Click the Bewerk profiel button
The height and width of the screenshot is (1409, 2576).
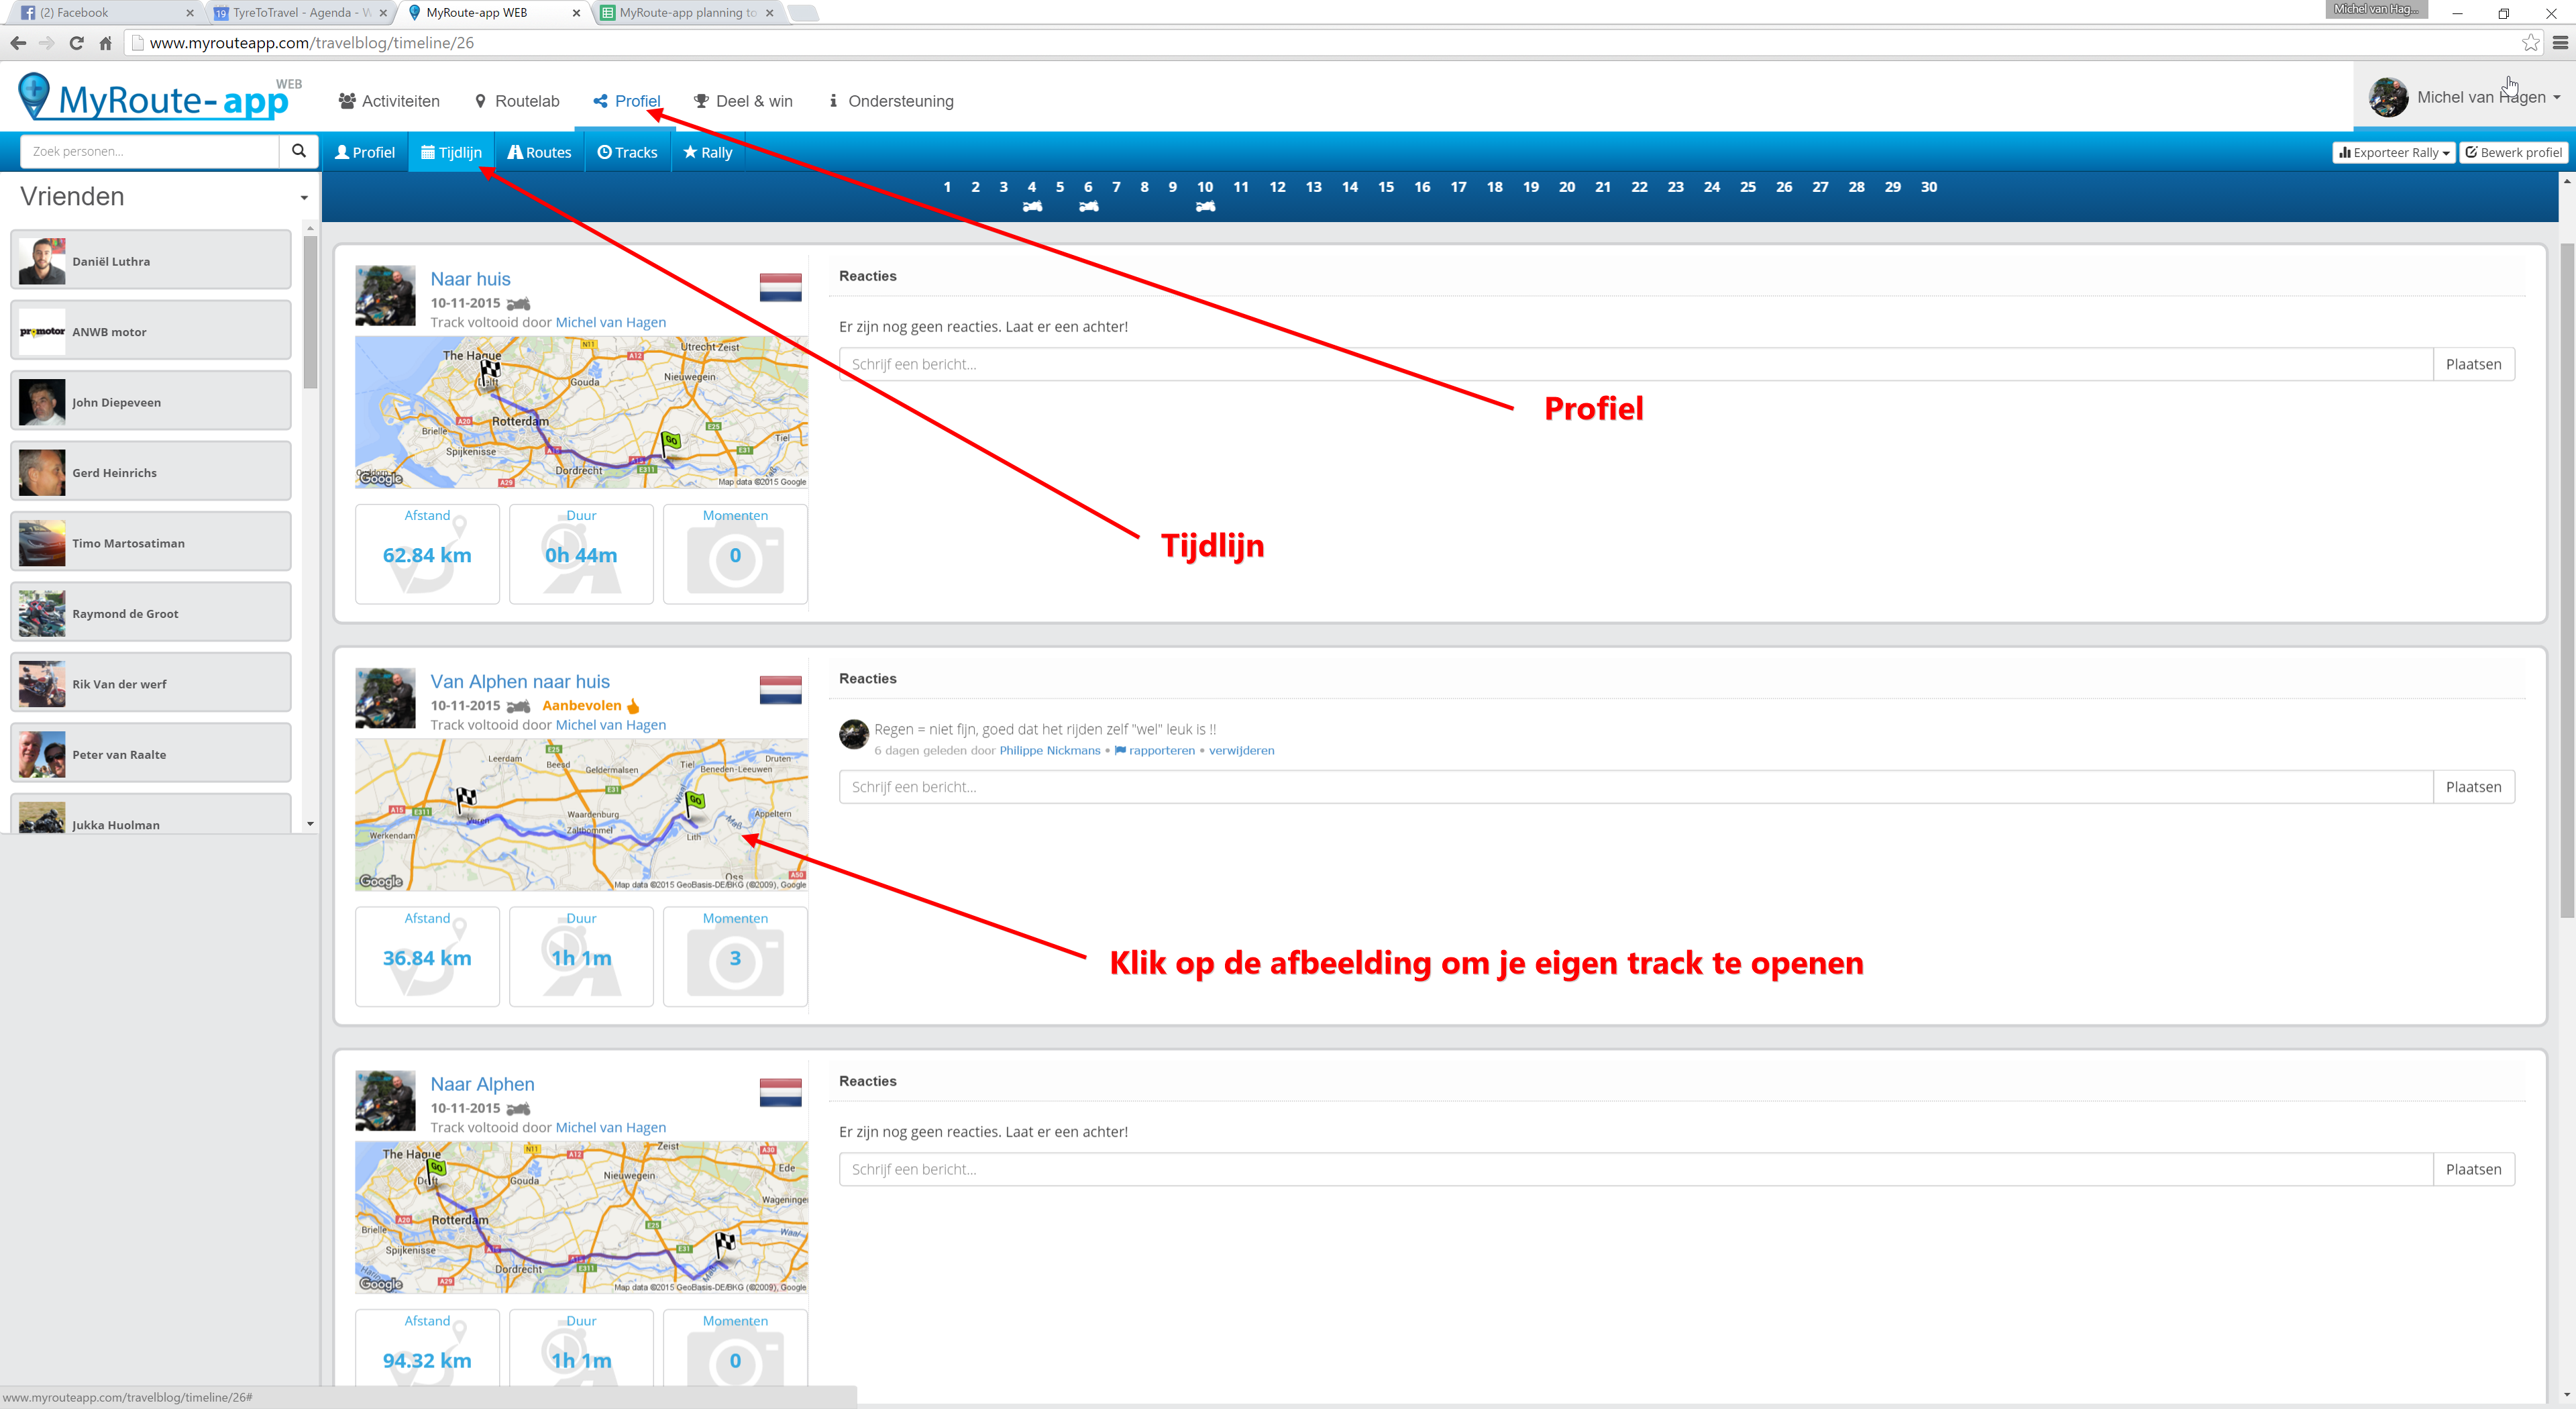(2513, 152)
